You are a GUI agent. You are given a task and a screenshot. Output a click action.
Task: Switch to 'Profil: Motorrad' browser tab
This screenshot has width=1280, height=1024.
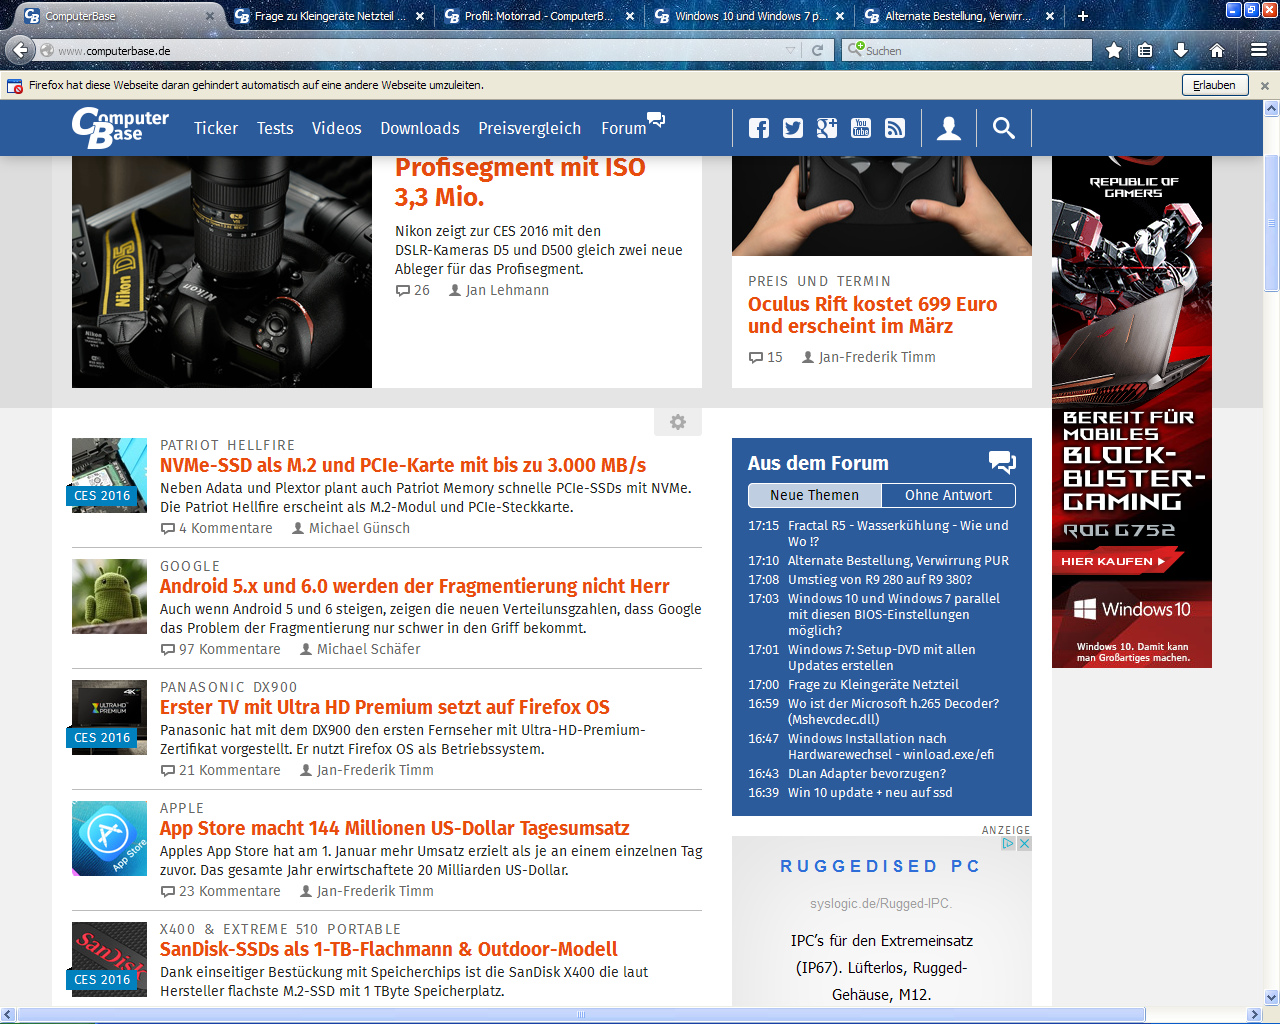coord(539,16)
